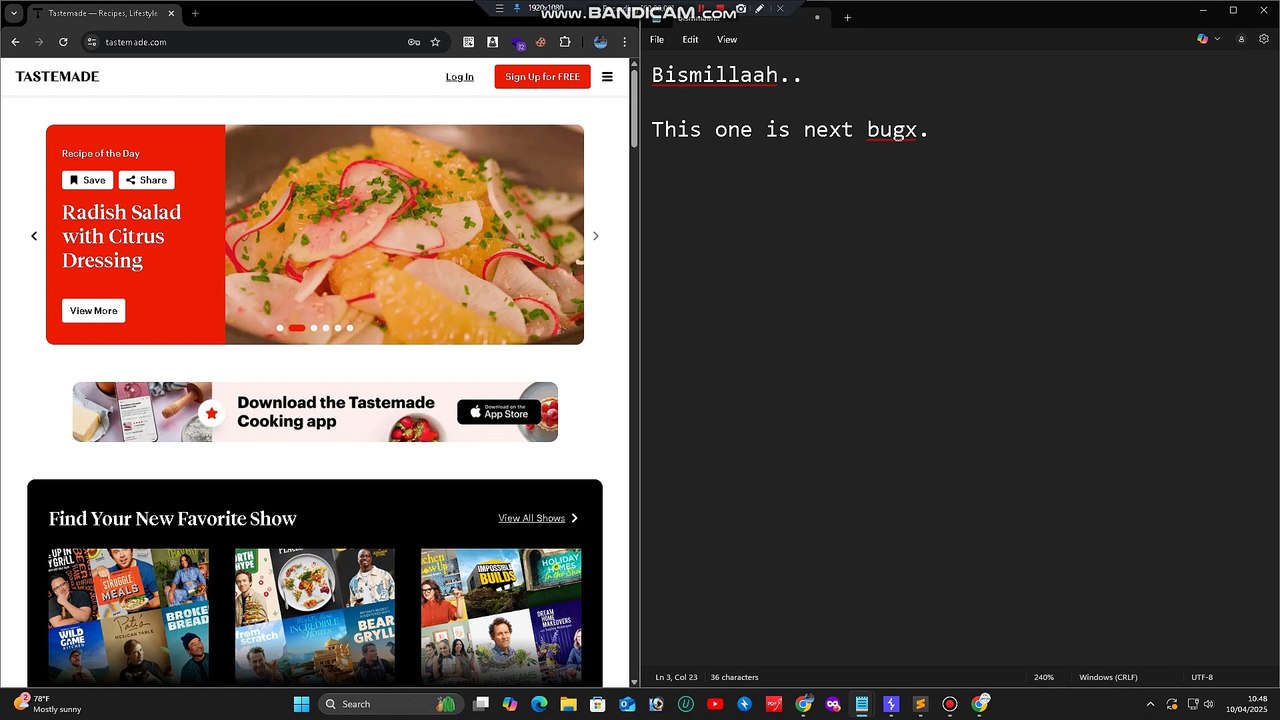Go back using Chrome's back arrow
1280x720 pixels.
pyautogui.click(x=15, y=42)
